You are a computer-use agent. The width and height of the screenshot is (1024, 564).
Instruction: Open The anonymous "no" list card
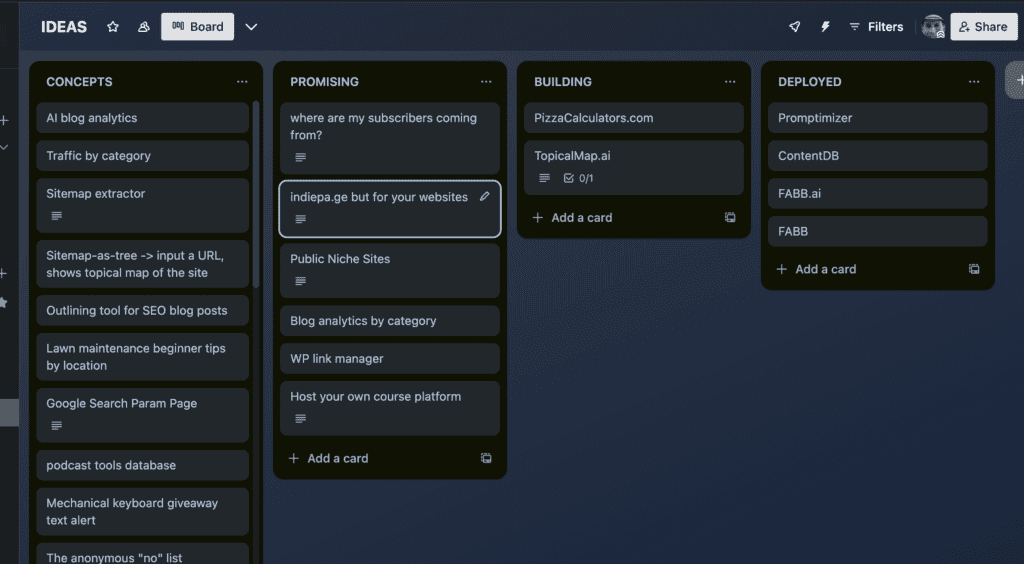tap(142, 554)
